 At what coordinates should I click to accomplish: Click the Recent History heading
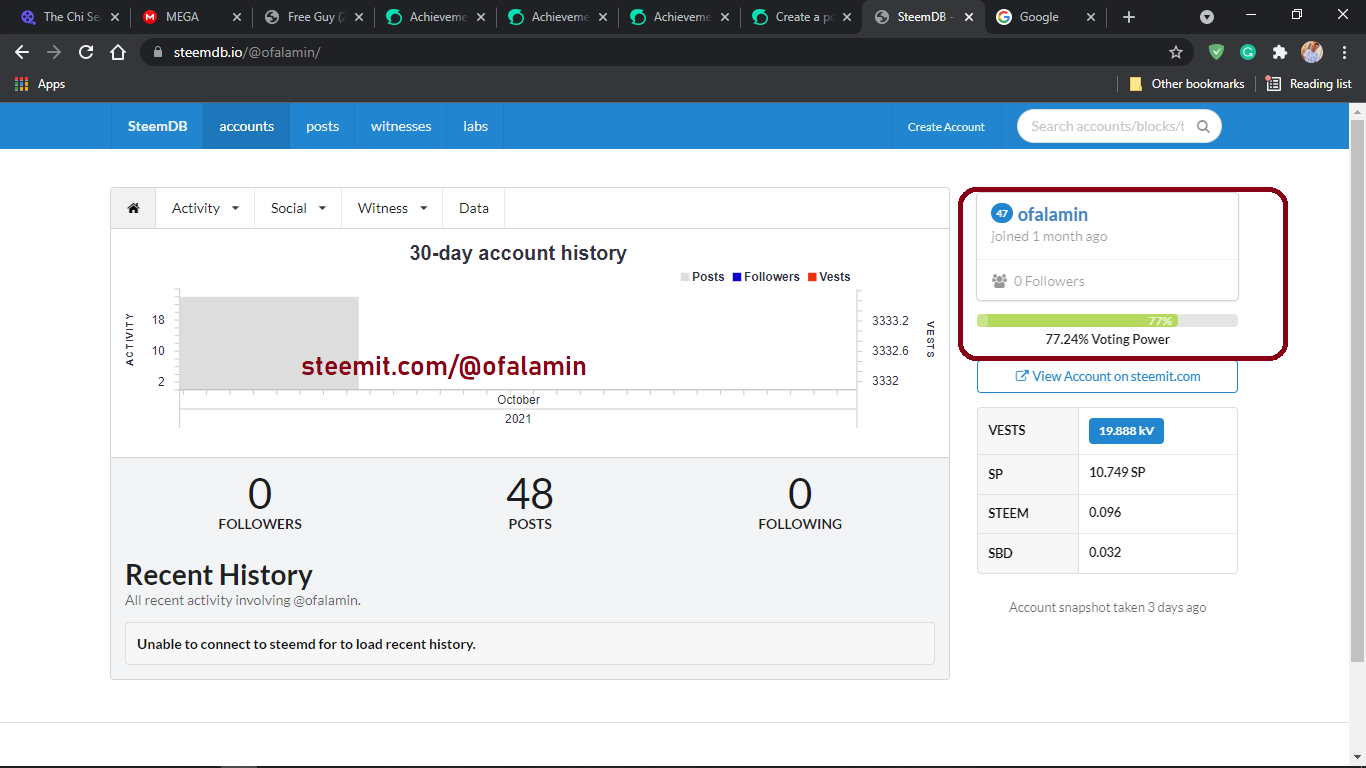coord(219,575)
